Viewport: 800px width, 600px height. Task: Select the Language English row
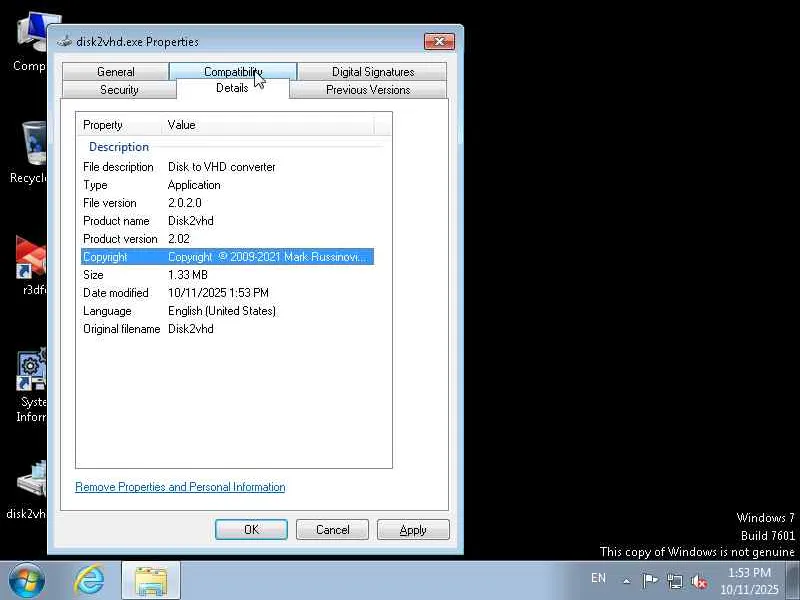coord(227,311)
